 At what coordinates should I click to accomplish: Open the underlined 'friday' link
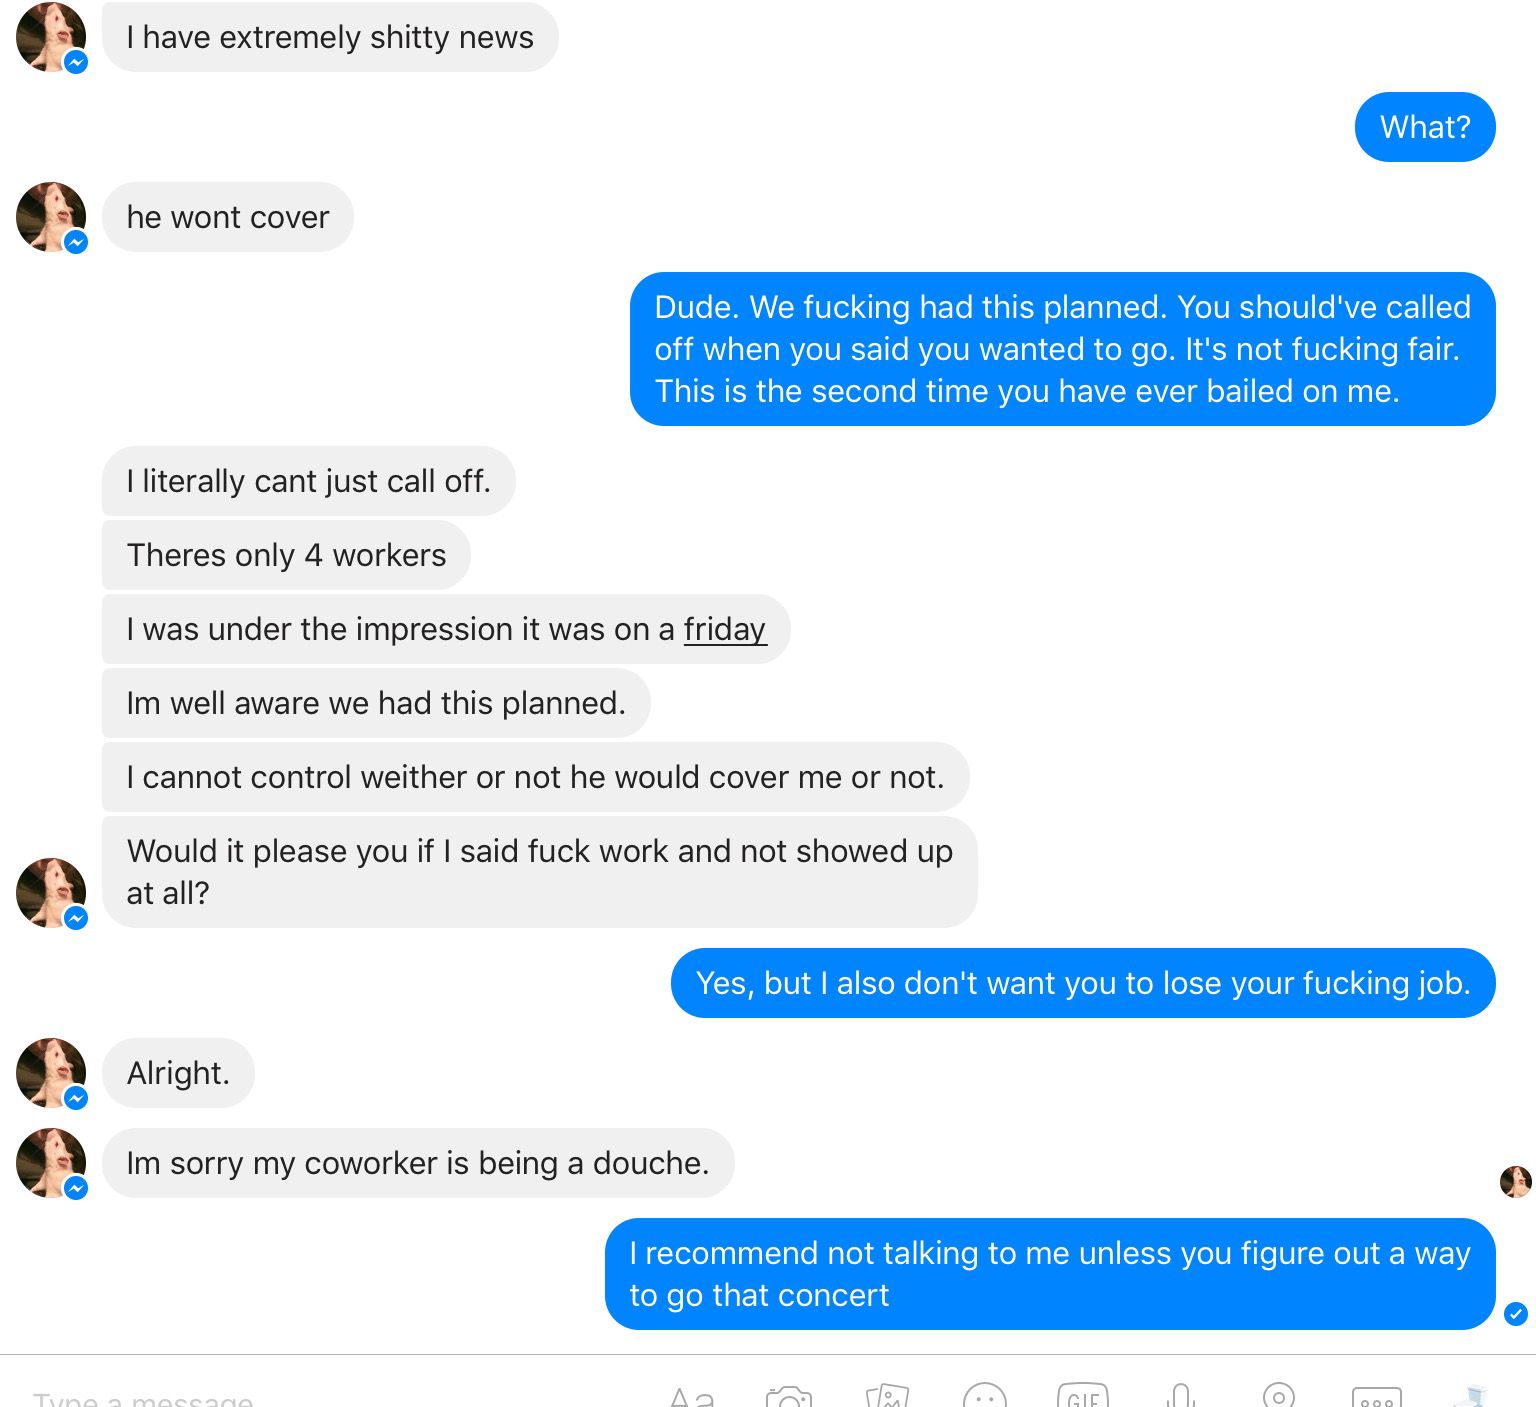pos(725,629)
